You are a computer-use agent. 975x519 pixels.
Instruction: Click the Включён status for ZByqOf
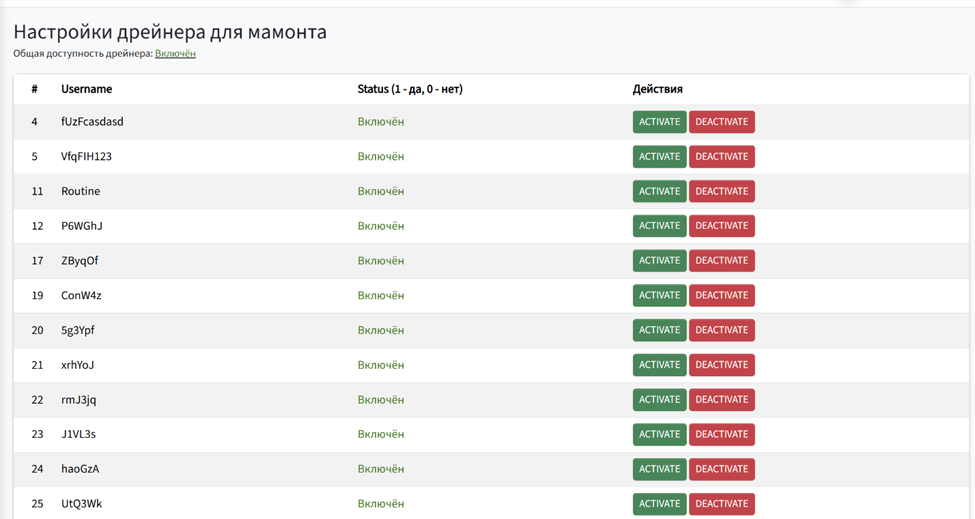(x=381, y=260)
